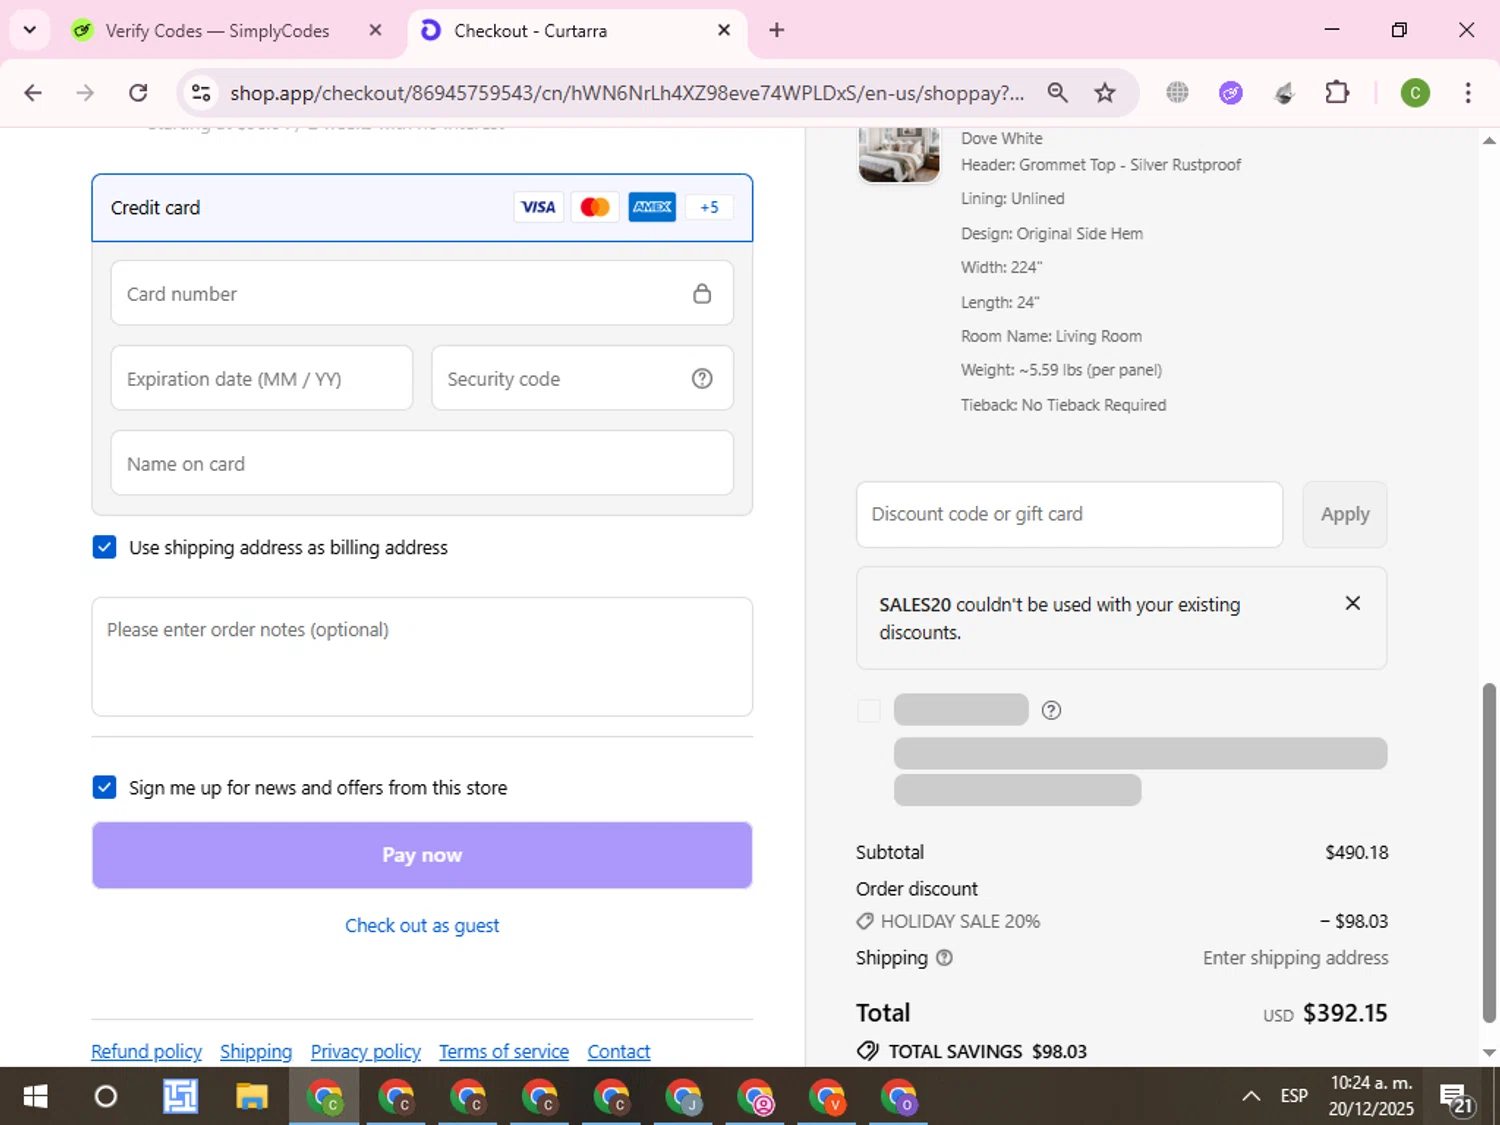Click the page vertical scrollbar thumb
The image size is (1500, 1125).
point(1489,853)
